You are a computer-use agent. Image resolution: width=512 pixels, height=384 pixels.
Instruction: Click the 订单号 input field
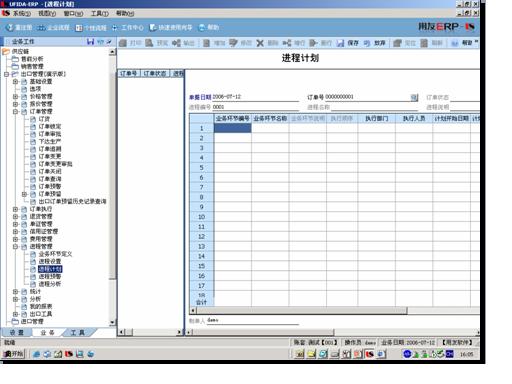tap(367, 97)
